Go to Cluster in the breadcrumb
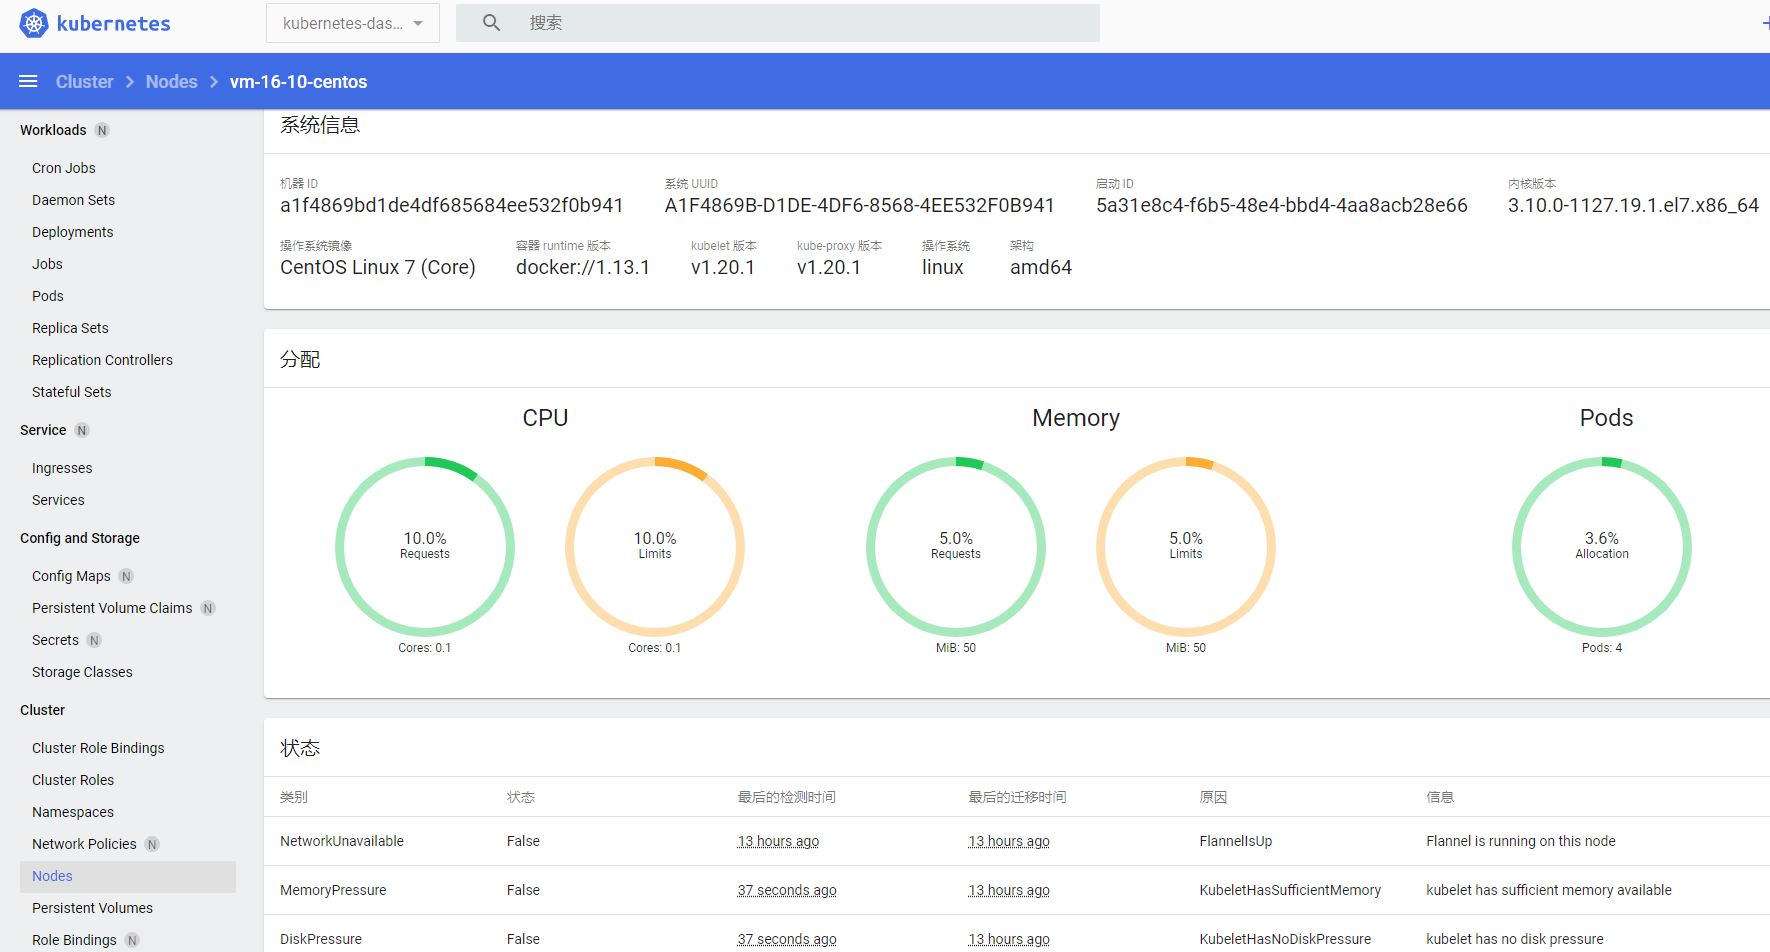The width and height of the screenshot is (1770, 952). click(x=84, y=82)
